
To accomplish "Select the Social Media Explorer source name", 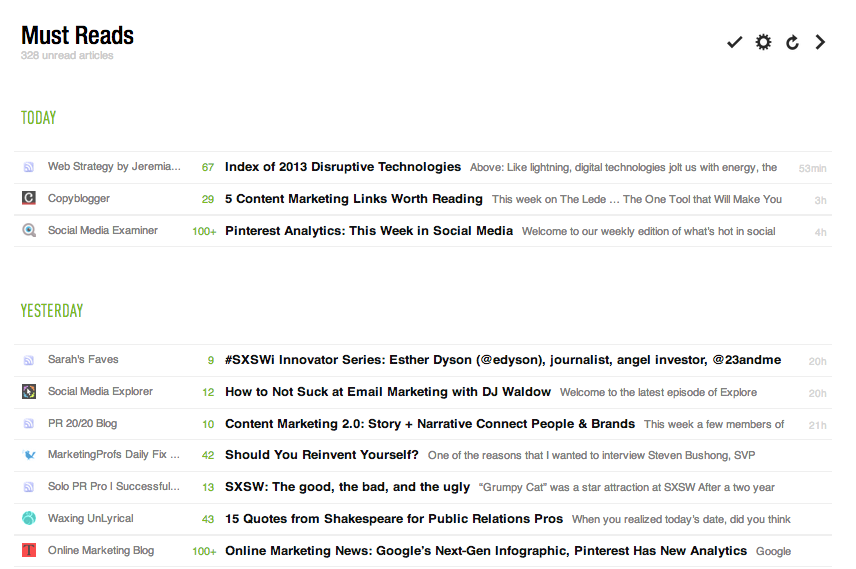I will coord(100,392).
